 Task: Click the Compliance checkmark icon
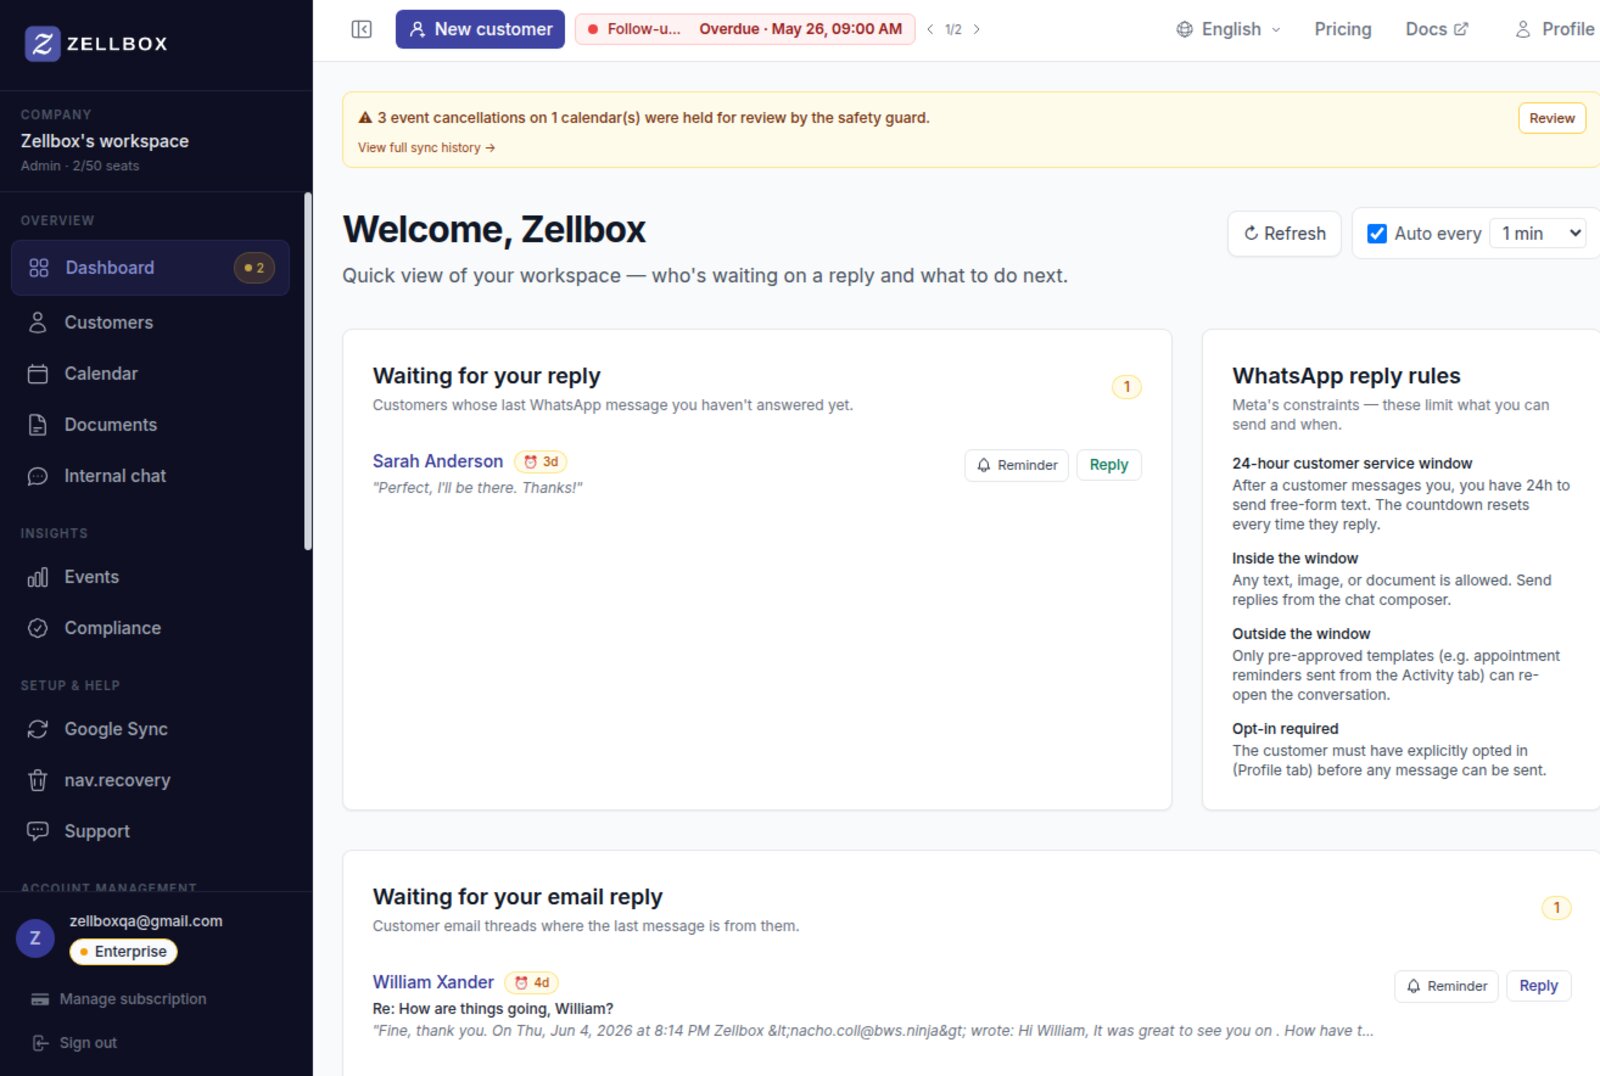coord(38,628)
